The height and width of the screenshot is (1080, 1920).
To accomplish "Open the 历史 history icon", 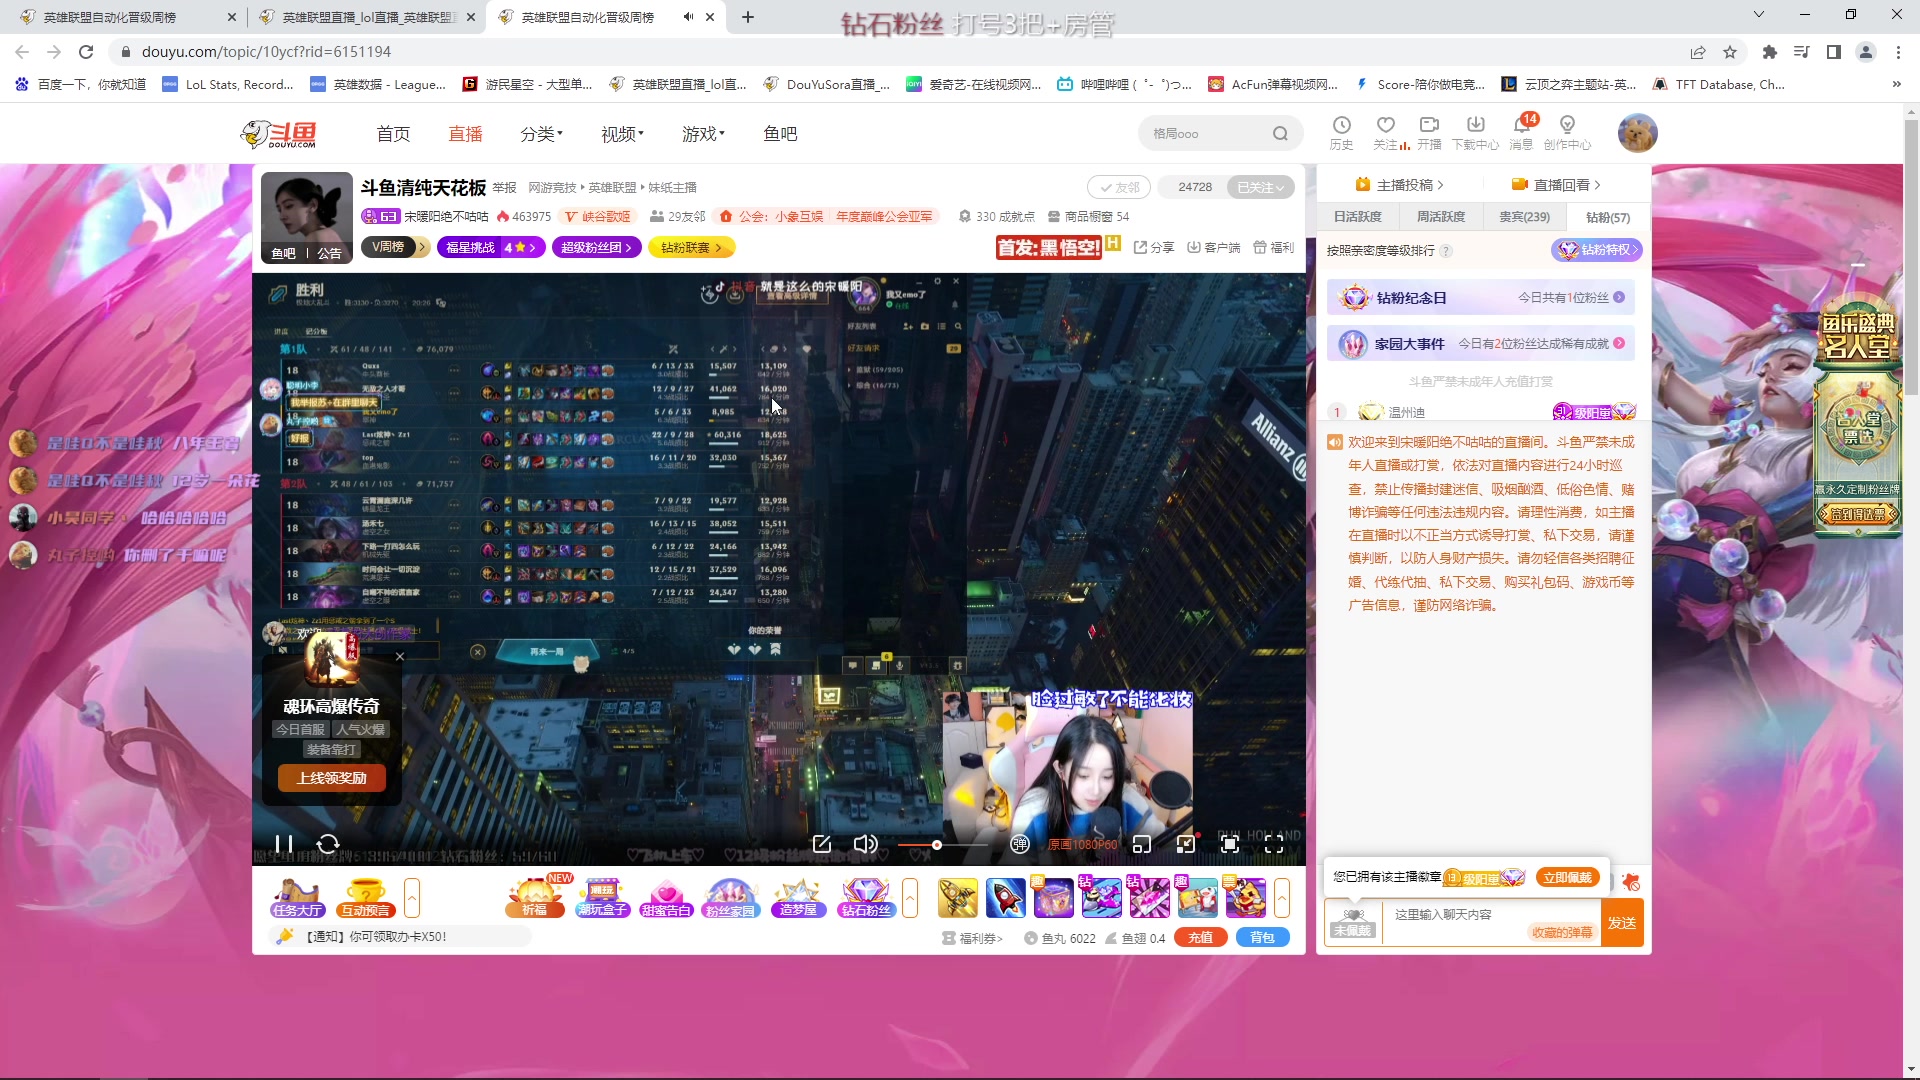I will 1341,132.
